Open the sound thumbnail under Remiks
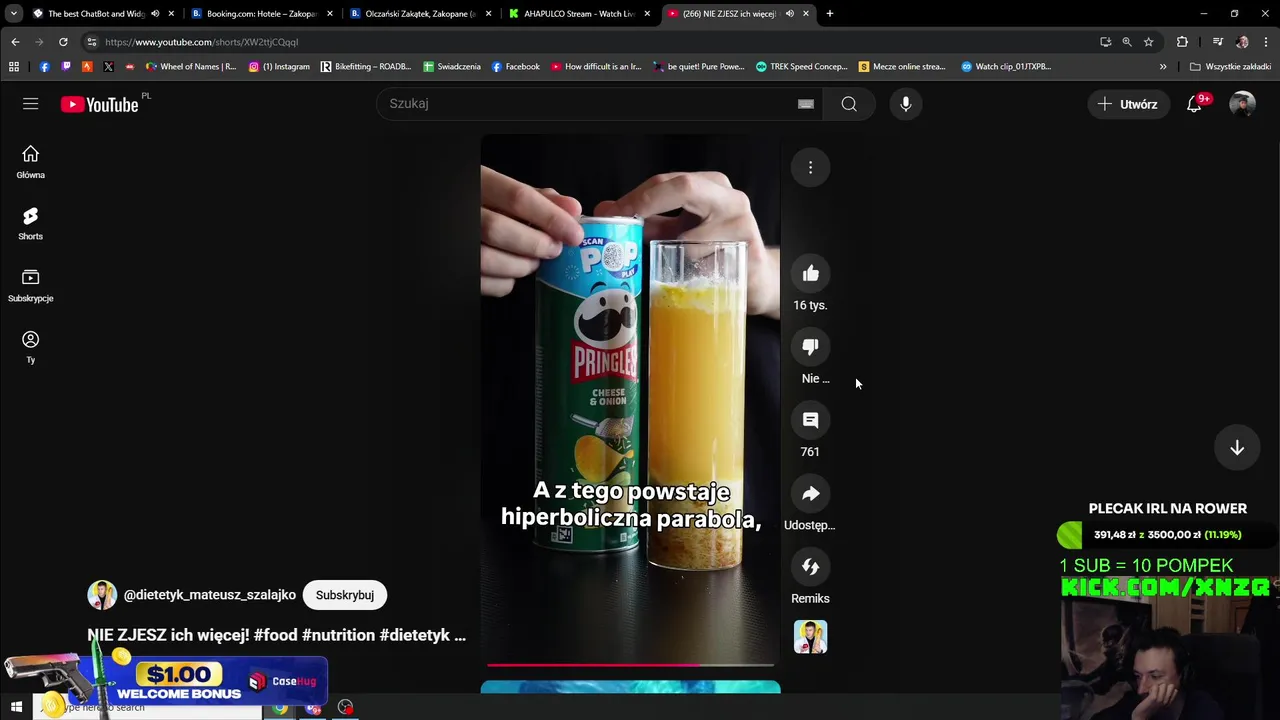The height and width of the screenshot is (720, 1280). pyautogui.click(x=810, y=637)
